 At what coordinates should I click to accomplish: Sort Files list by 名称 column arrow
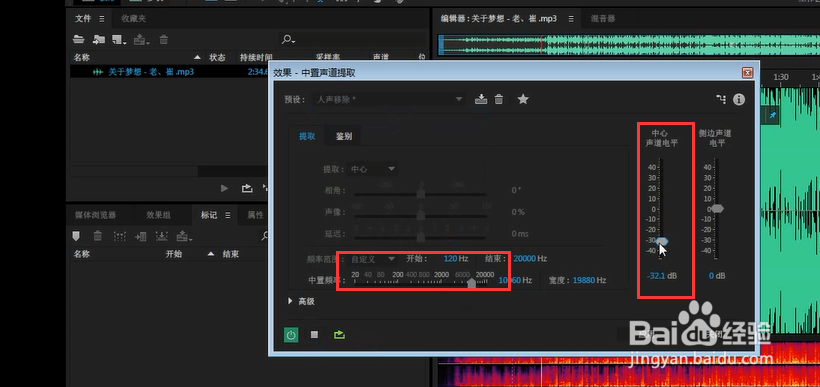(x=197, y=57)
